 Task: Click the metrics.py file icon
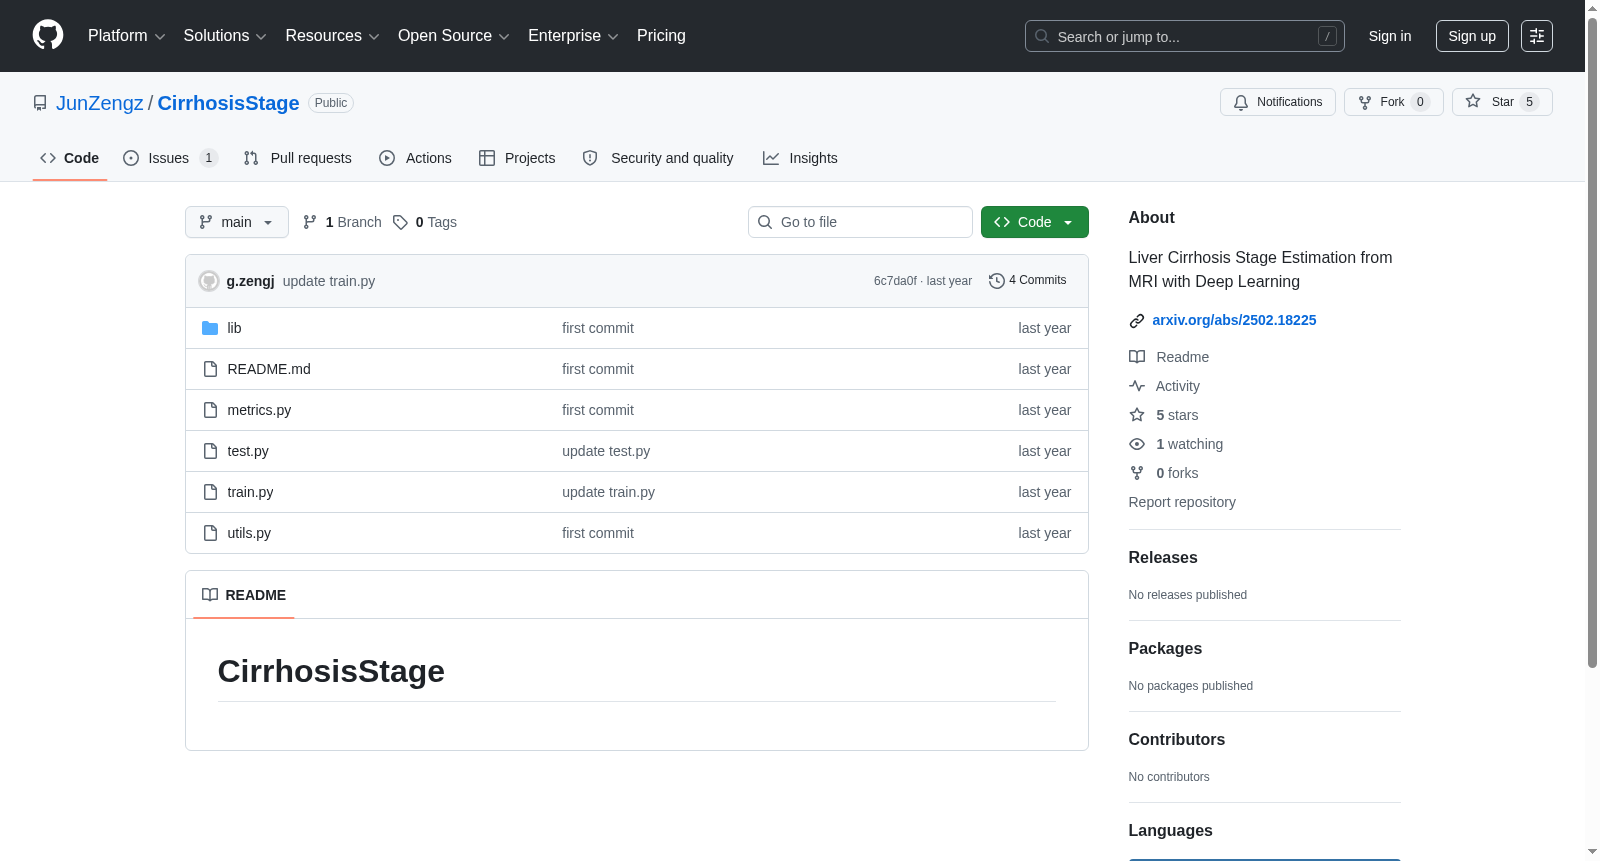coord(210,410)
